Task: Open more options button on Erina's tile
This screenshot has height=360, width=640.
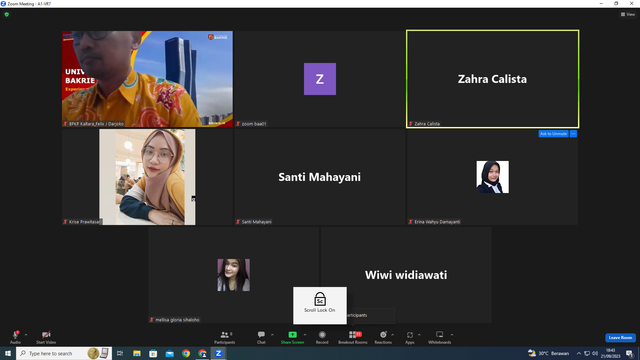Action: 573,134
